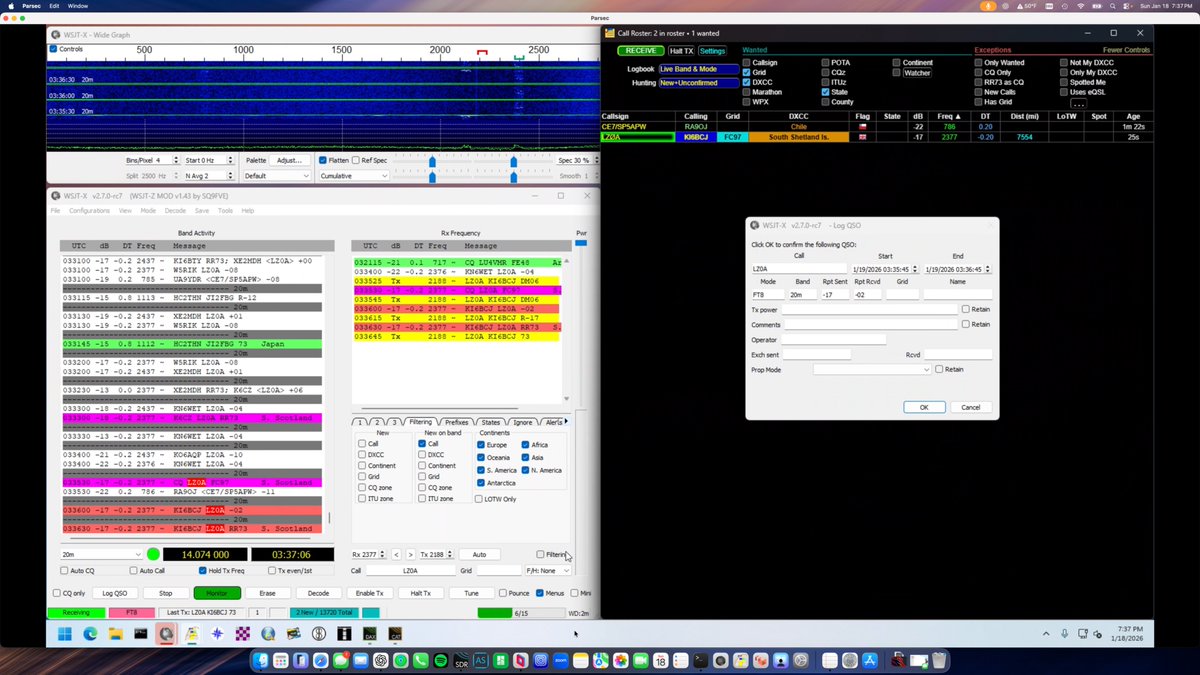The width and height of the screenshot is (1200, 675).
Task: Expand the Prop Mode dropdown in Log QSO
Action: 872,369
